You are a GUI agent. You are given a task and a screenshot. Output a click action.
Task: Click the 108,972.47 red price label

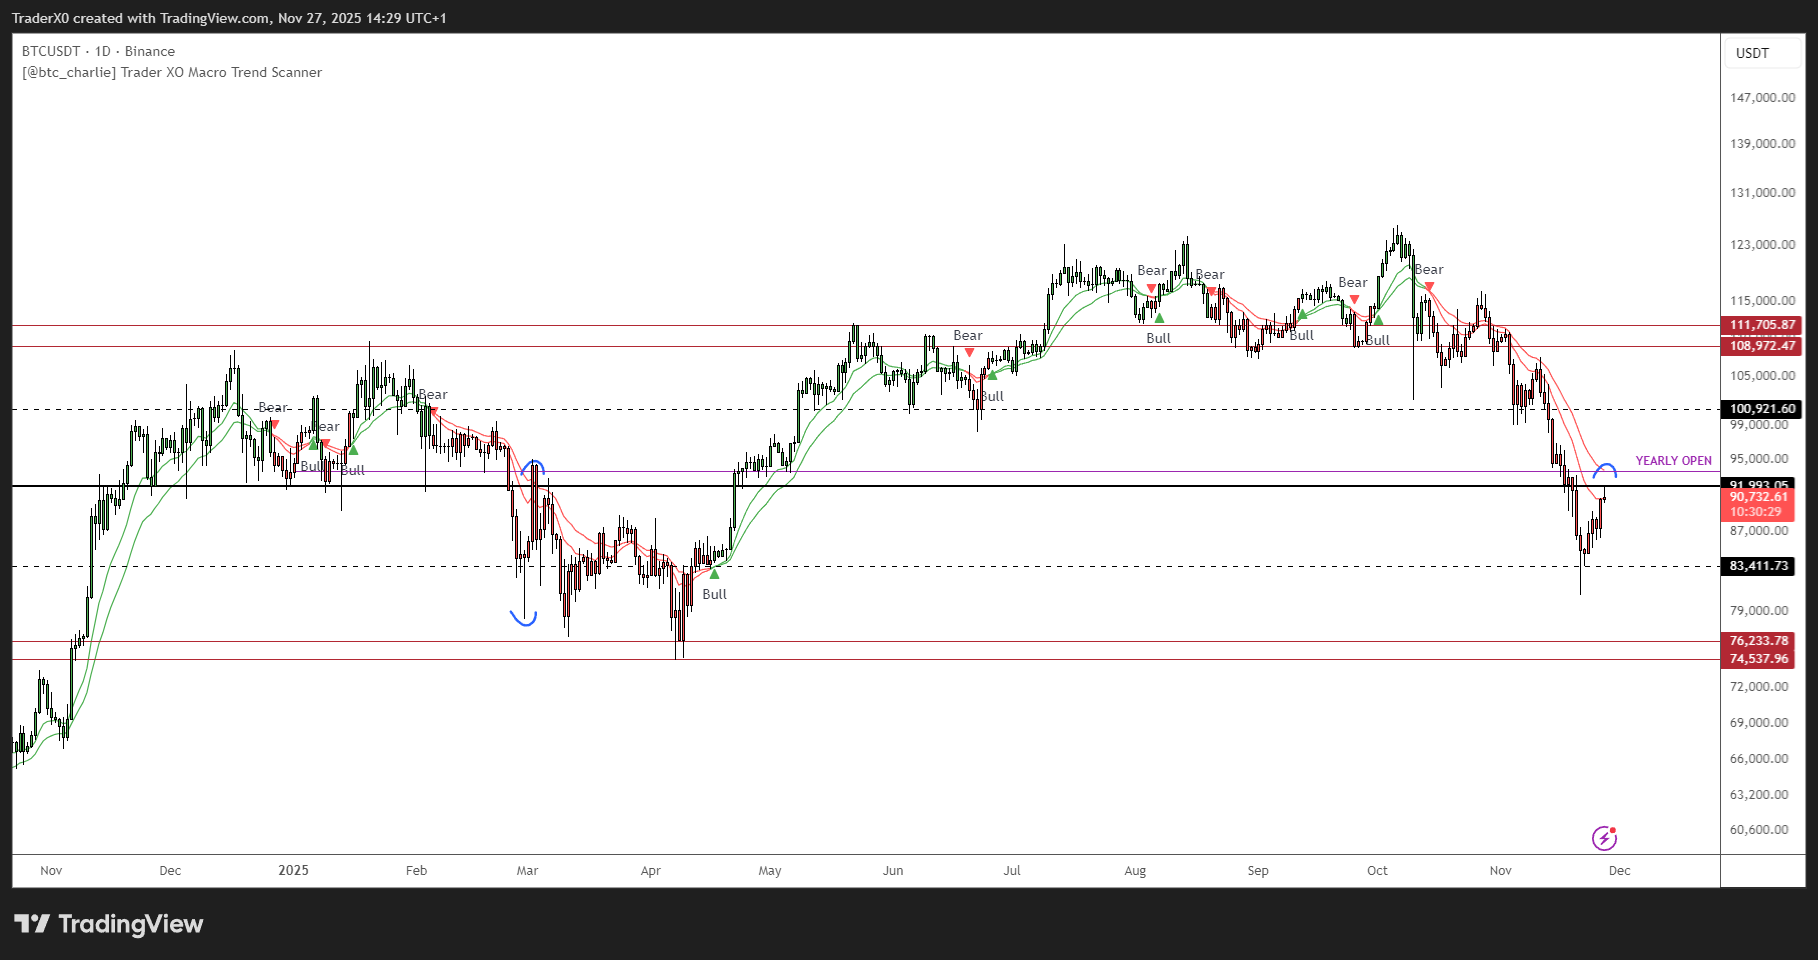coord(1762,346)
